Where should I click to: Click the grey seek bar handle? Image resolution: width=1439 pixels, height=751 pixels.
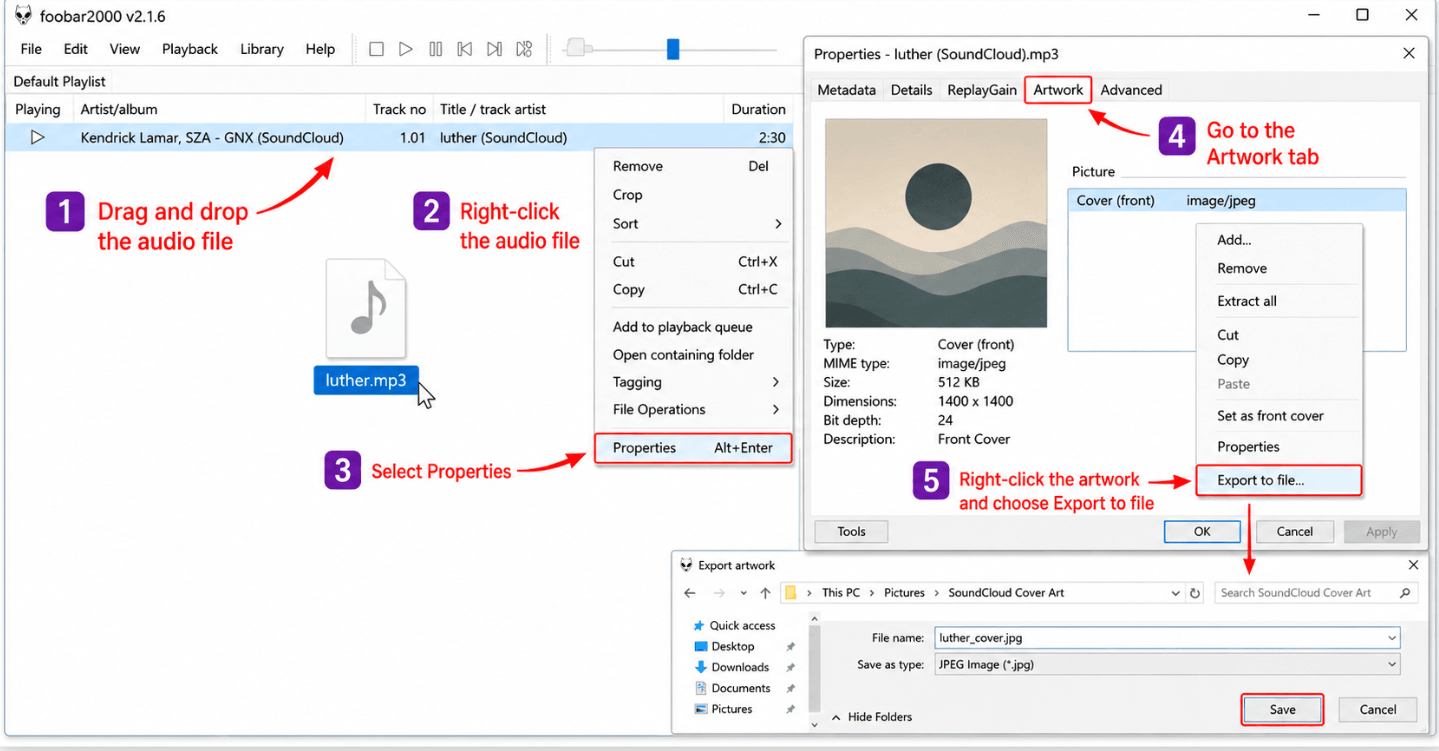[577, 48]
